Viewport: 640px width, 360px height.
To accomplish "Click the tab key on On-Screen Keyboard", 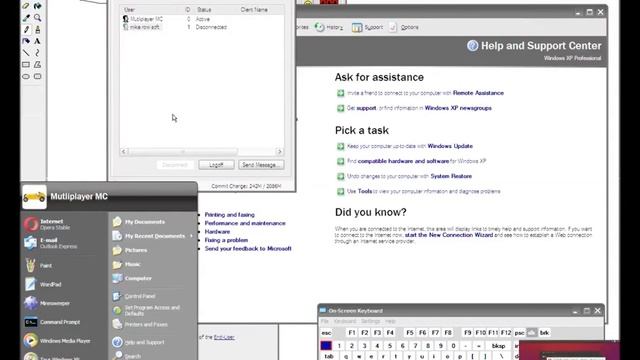I will (329, 356).
